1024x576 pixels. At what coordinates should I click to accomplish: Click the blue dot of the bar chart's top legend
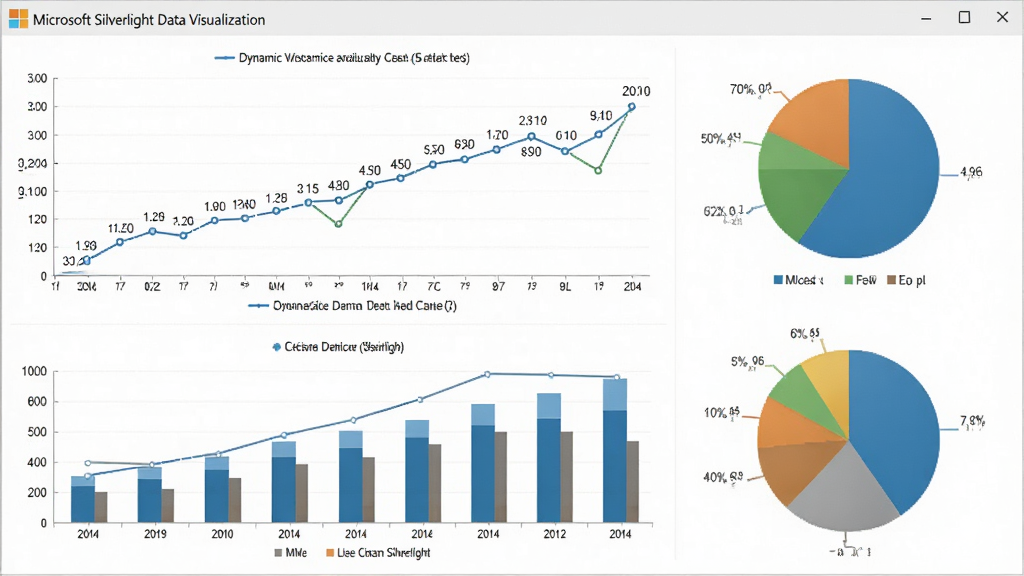coord(276,347)
